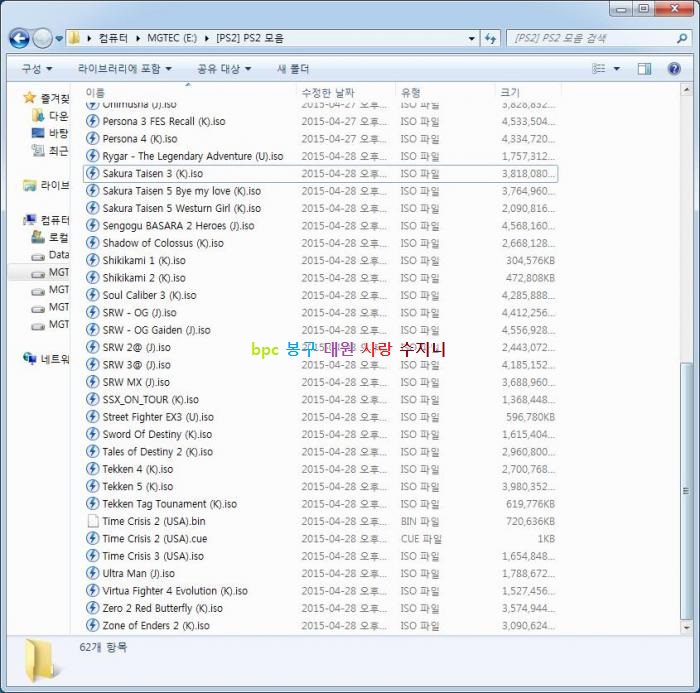Select file name SSX_ON_TOUR (K).iso
This screenshot has height=693, width=700.
click(150, 400)
